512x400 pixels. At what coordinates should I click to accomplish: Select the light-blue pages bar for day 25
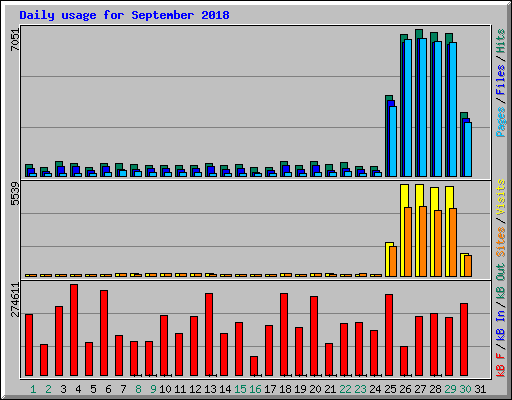[393, 141]
